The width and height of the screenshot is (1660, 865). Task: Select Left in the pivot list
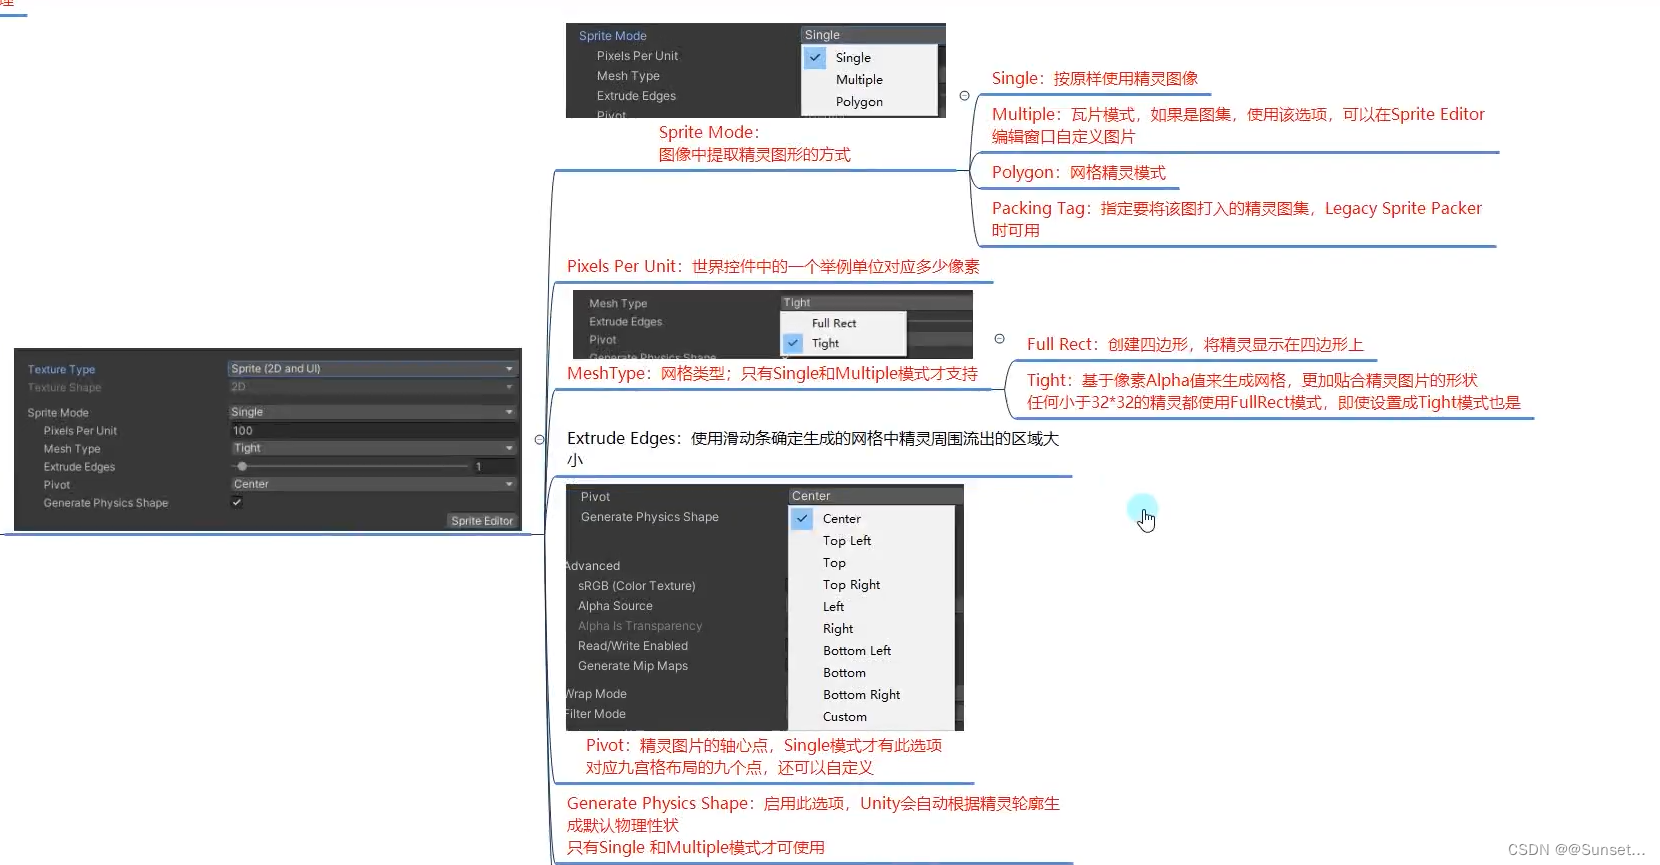872,607
